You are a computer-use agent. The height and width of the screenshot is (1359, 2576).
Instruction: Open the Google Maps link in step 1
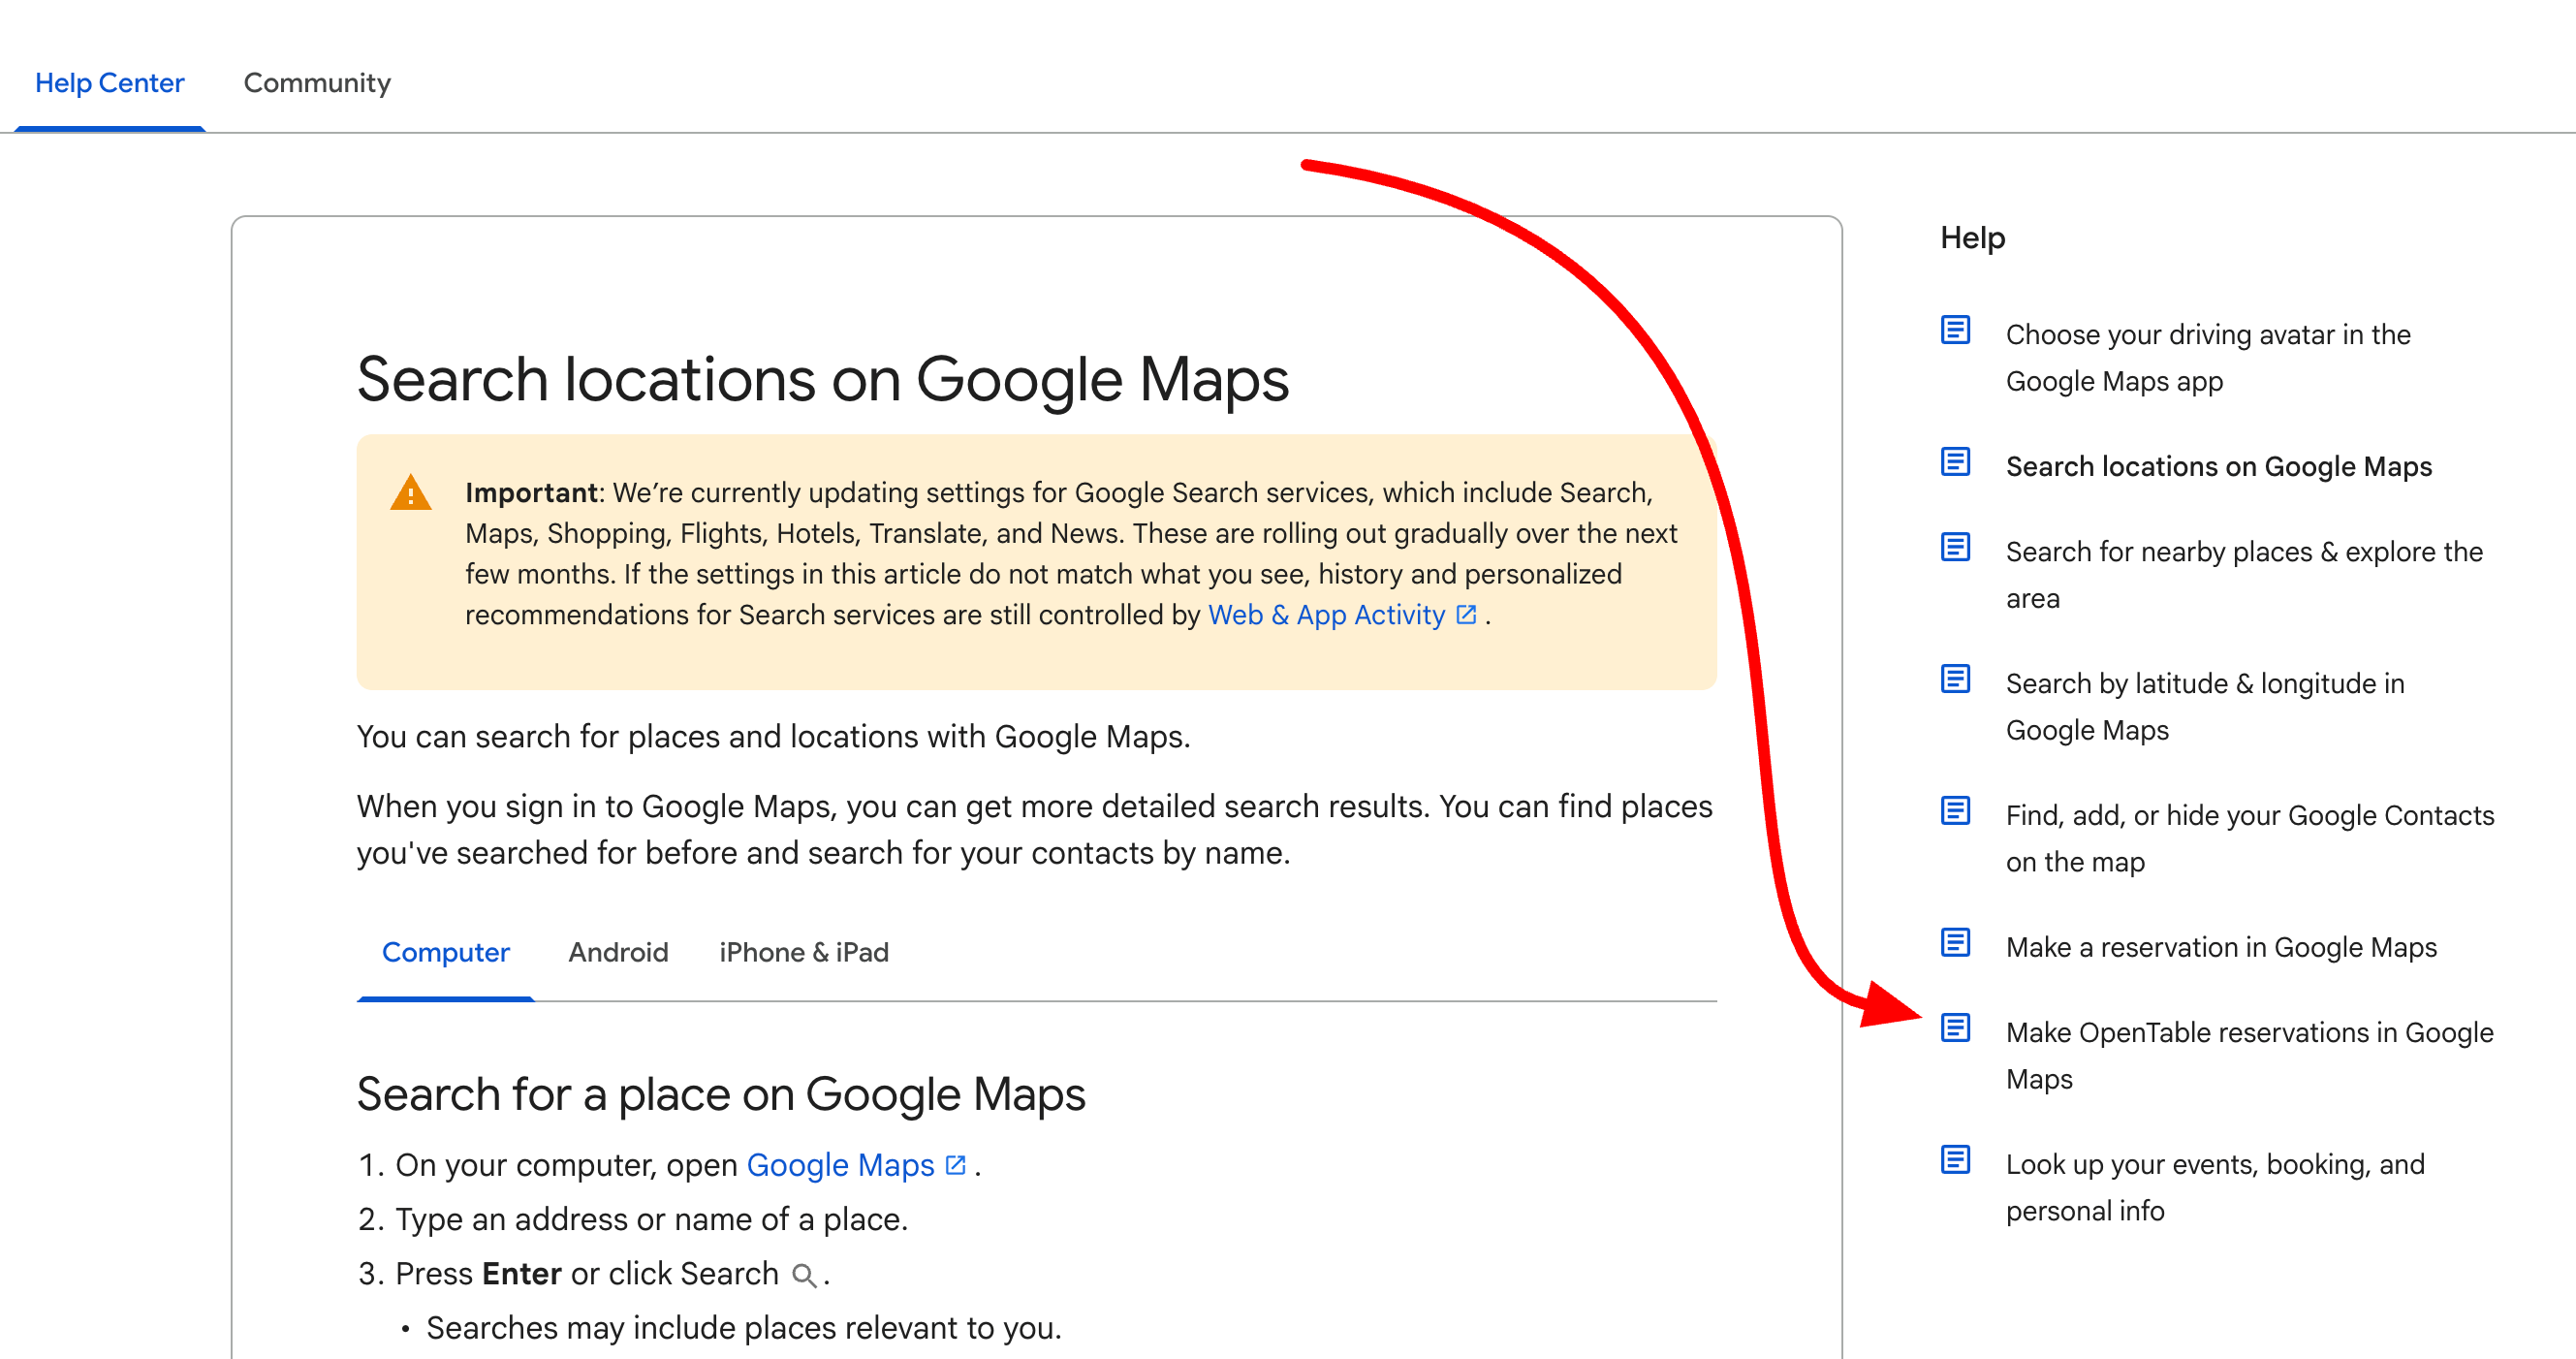[840, 1165]
